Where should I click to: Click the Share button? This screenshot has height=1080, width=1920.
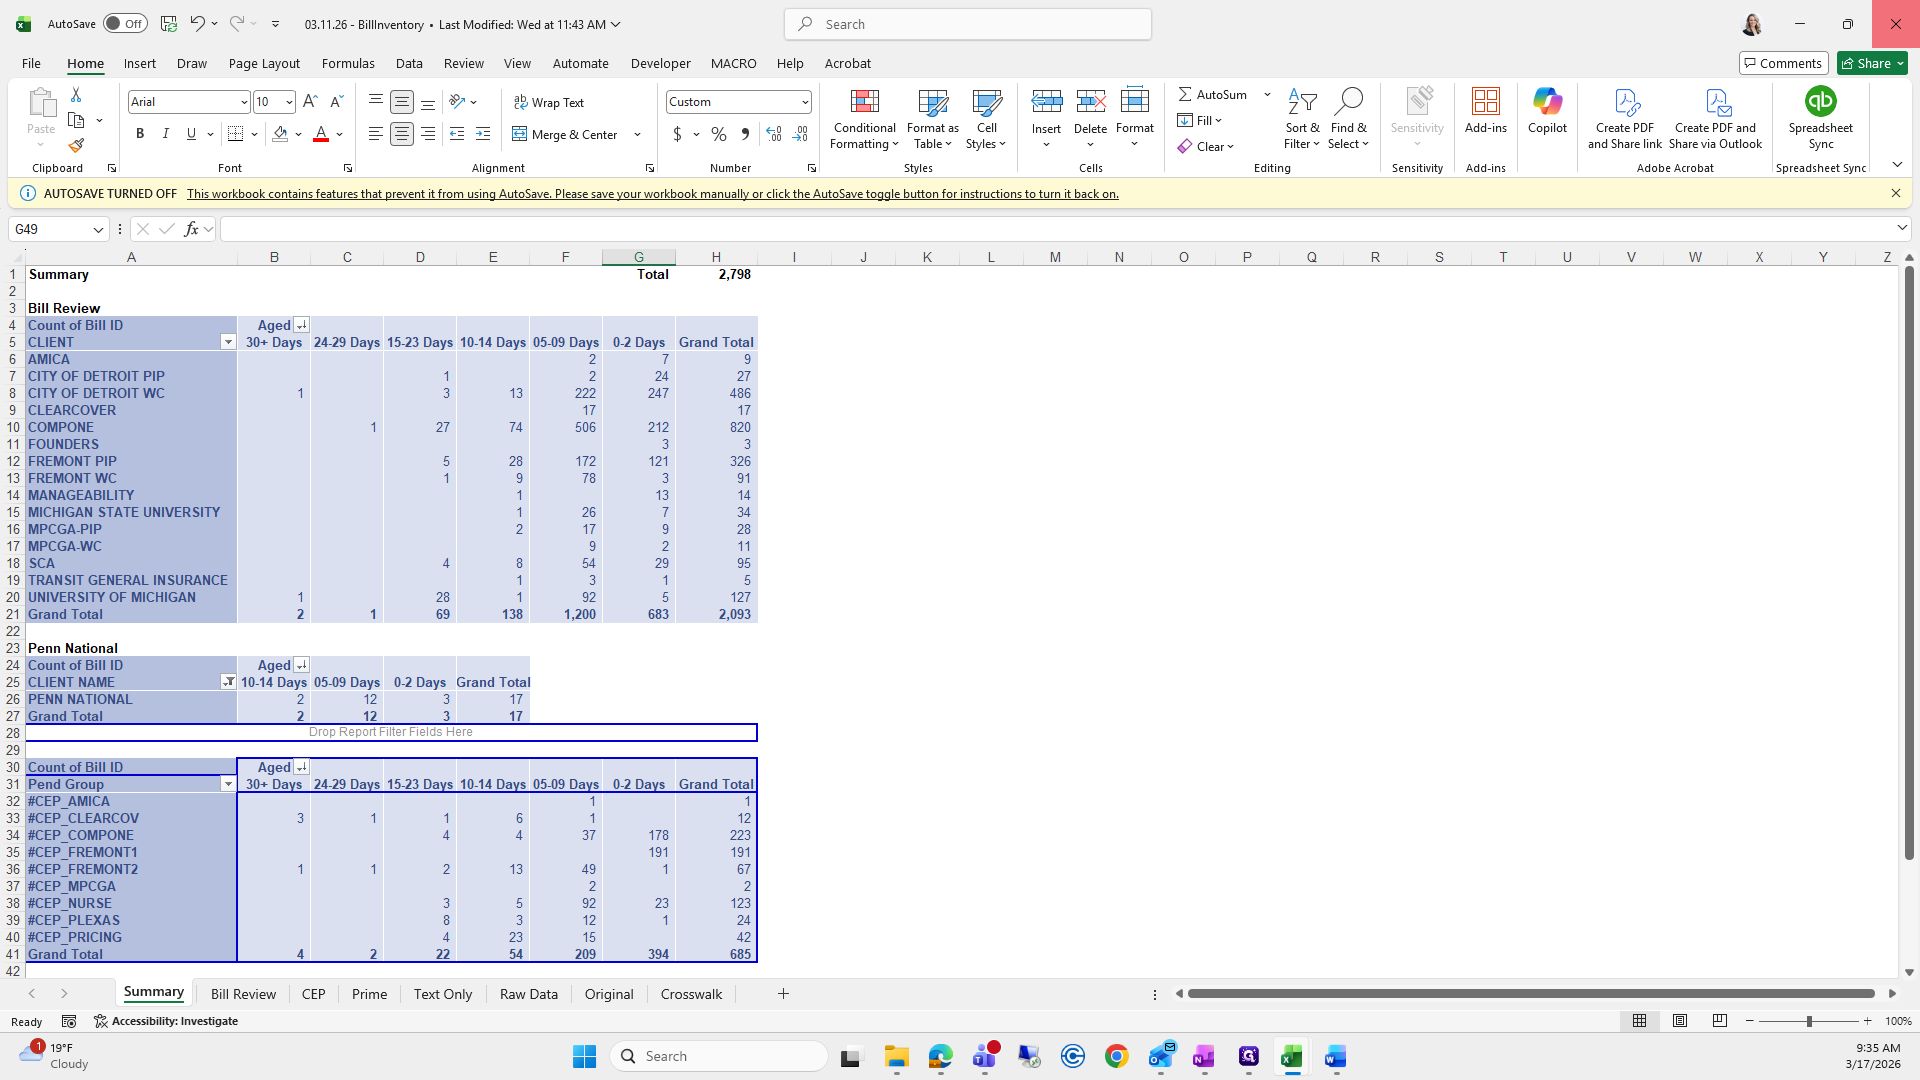coord(1872,63)
